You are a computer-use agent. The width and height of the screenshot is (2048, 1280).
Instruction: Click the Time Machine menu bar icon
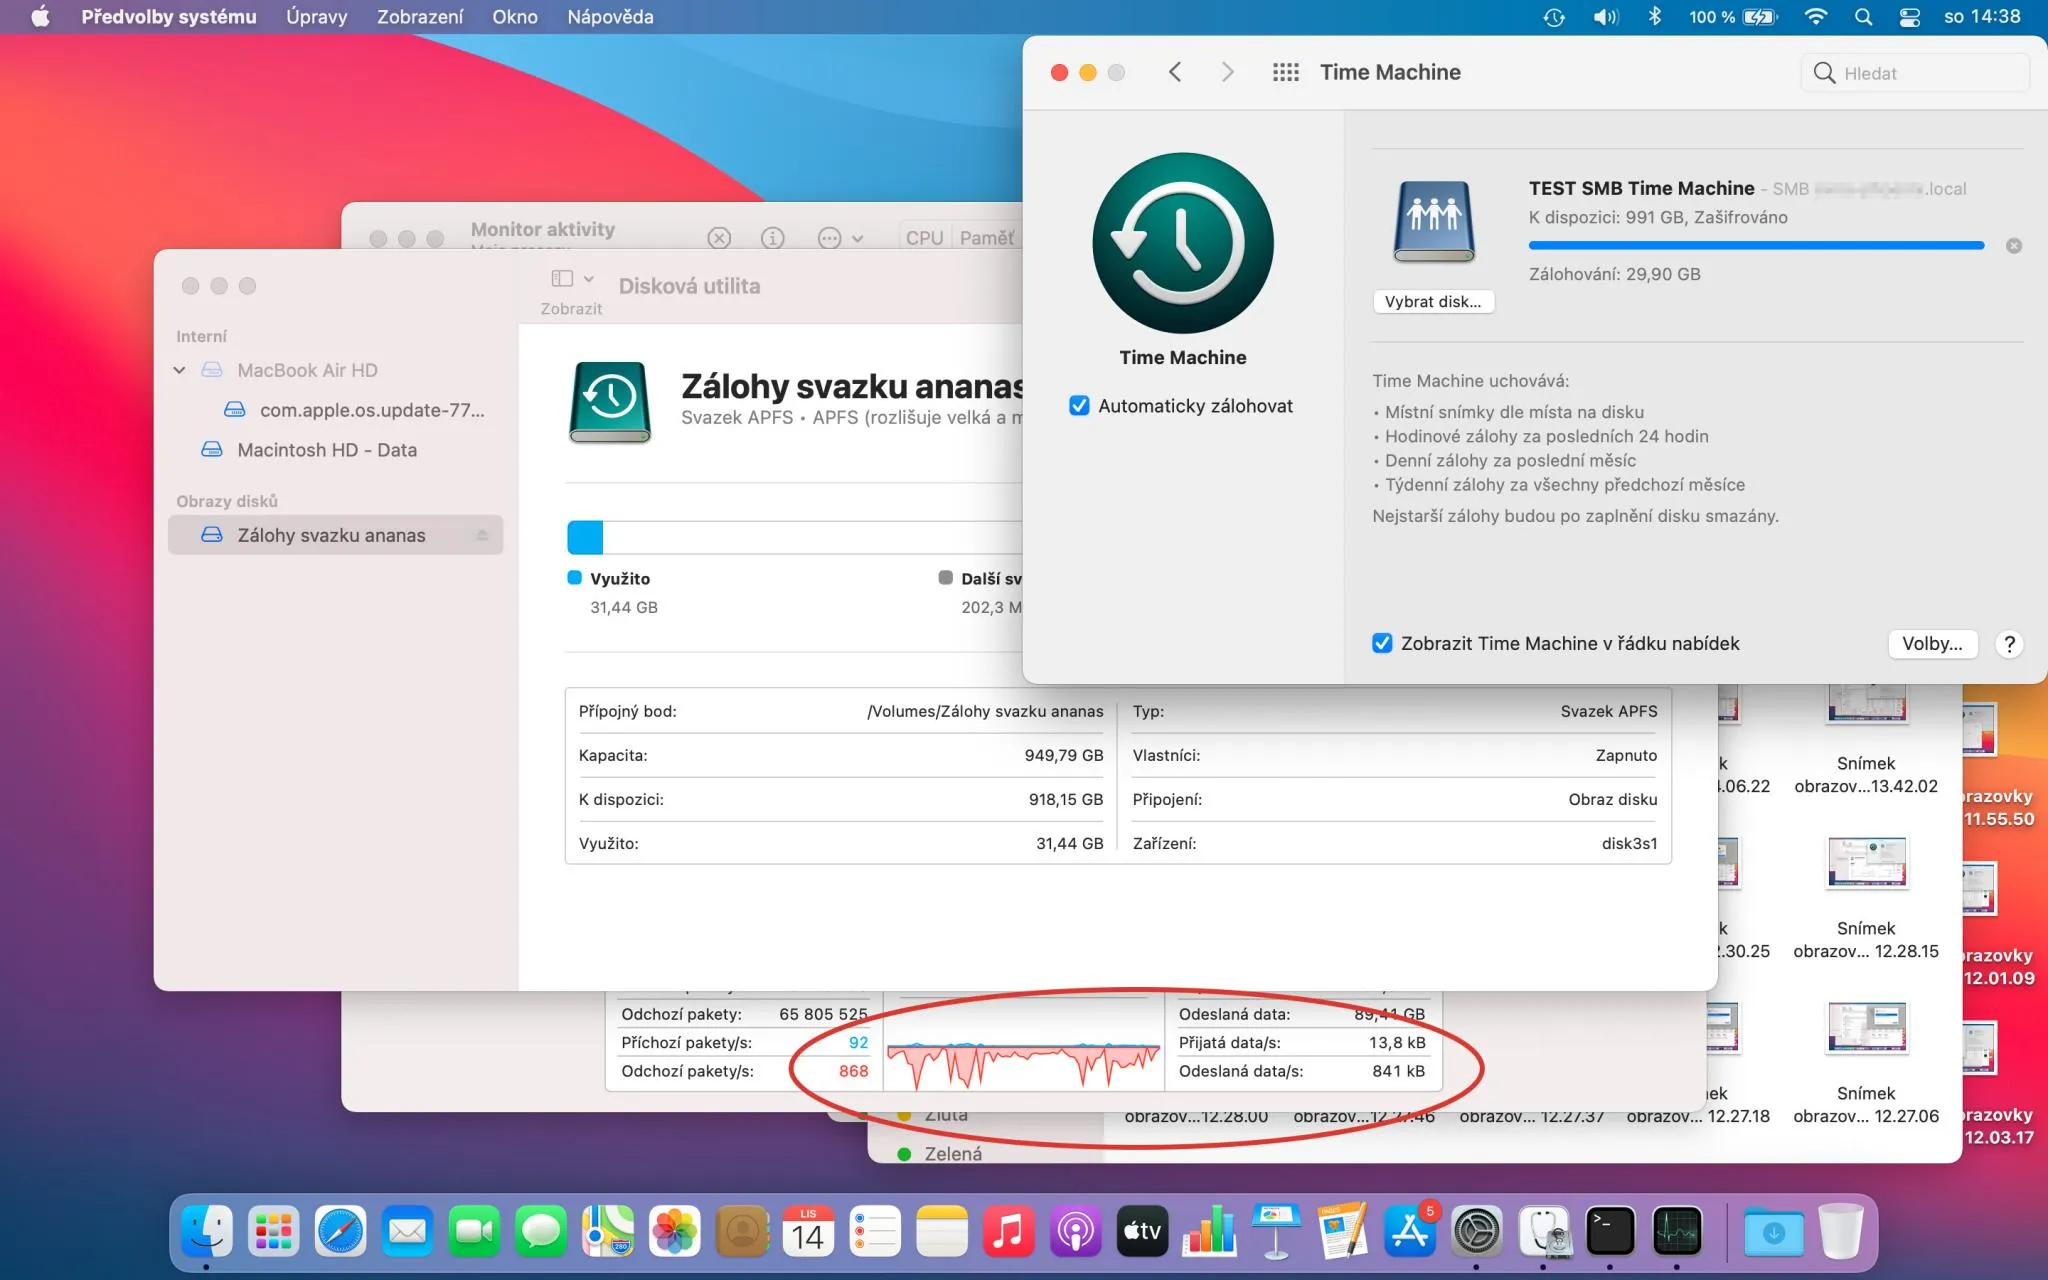click(1554, 17)
